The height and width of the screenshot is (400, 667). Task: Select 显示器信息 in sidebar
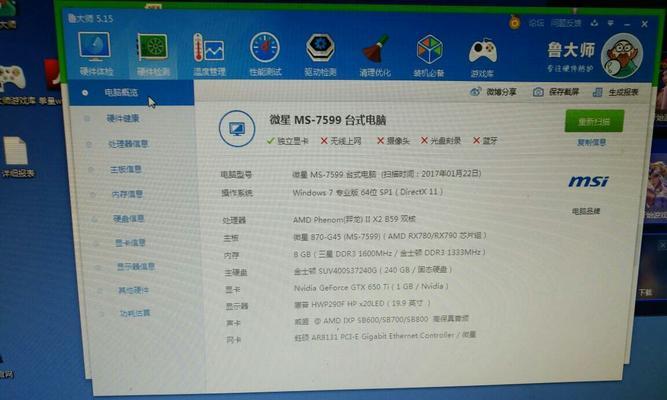pyautogui.click(x=136, y=267)
